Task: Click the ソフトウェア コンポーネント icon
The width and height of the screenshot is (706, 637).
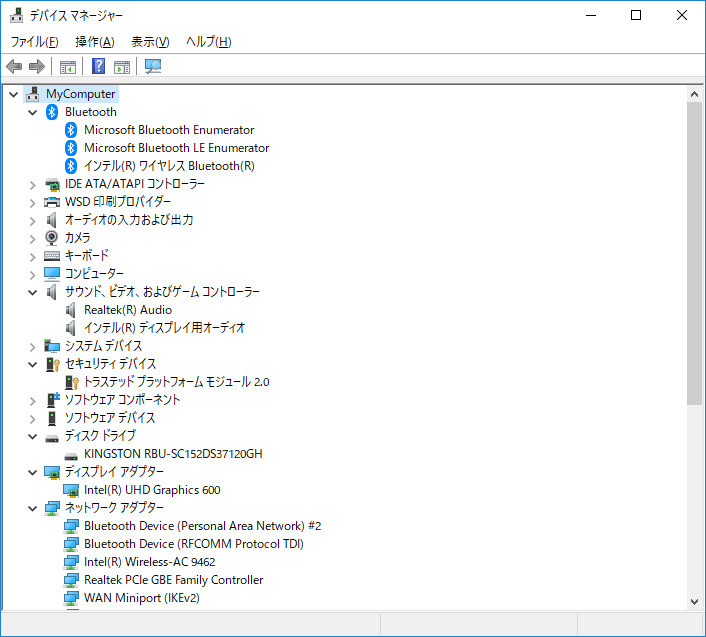Action: pyautogui.click(x=53, y=400)
